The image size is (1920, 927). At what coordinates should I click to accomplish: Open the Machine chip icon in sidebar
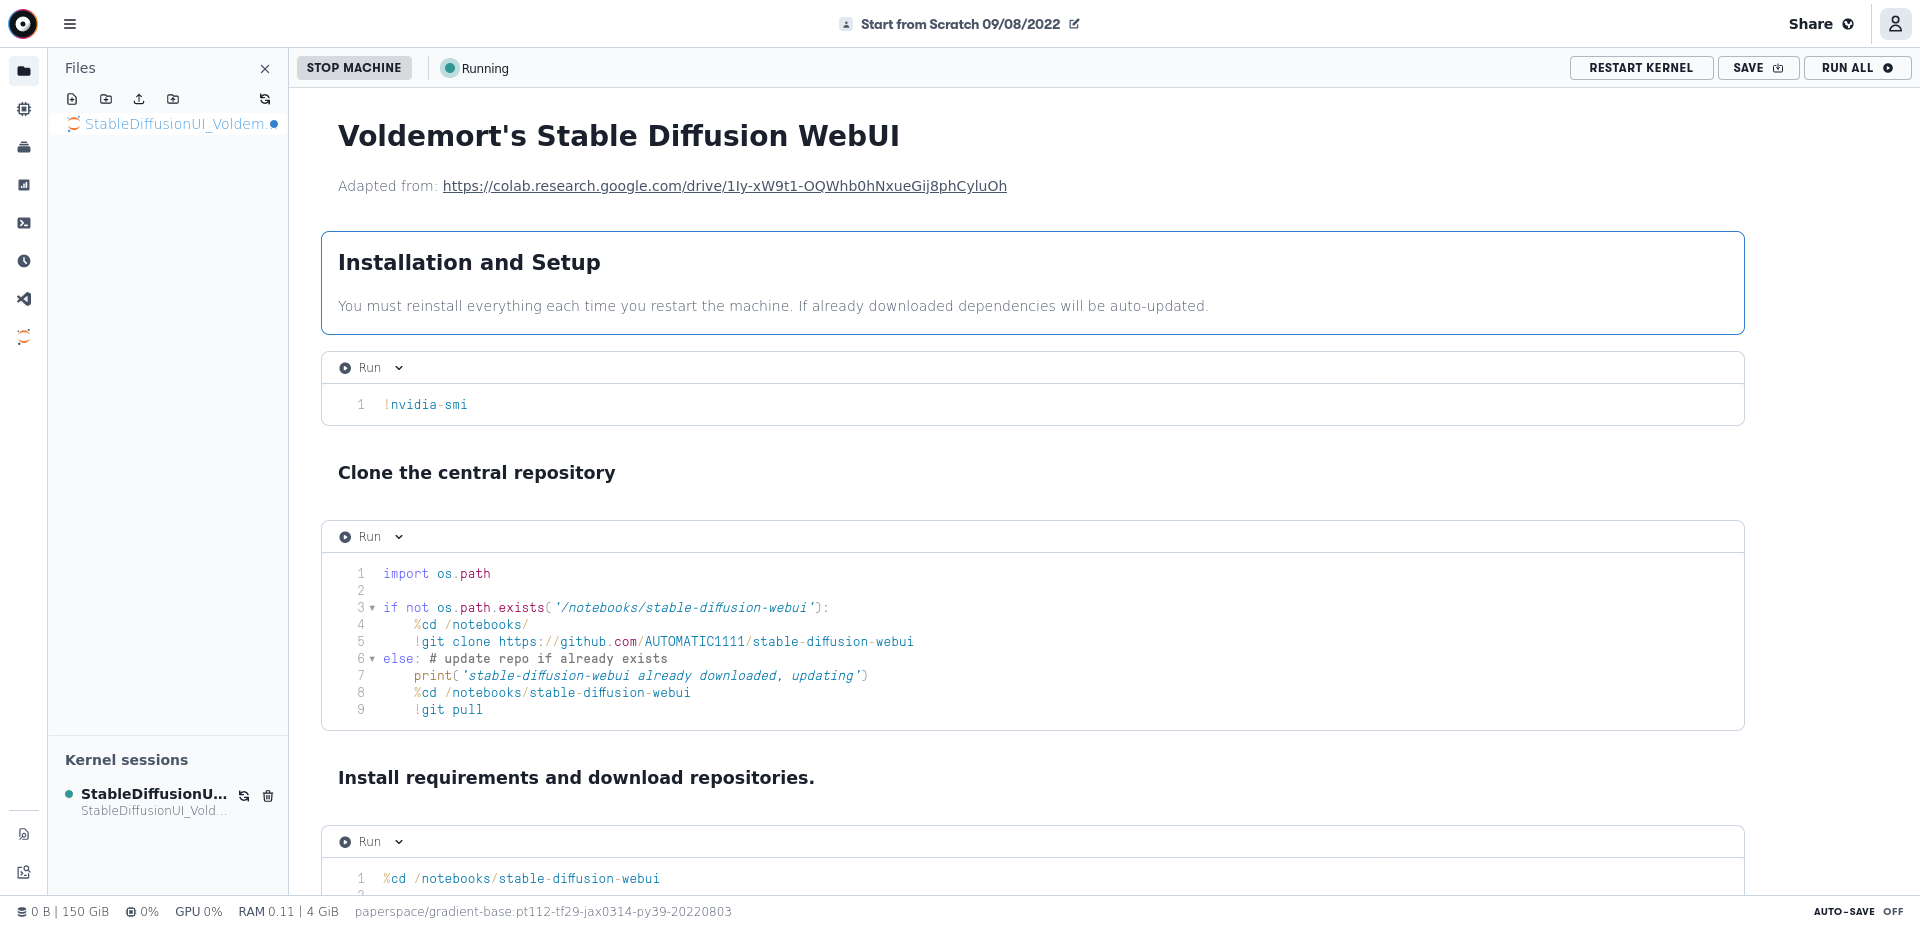24,109
